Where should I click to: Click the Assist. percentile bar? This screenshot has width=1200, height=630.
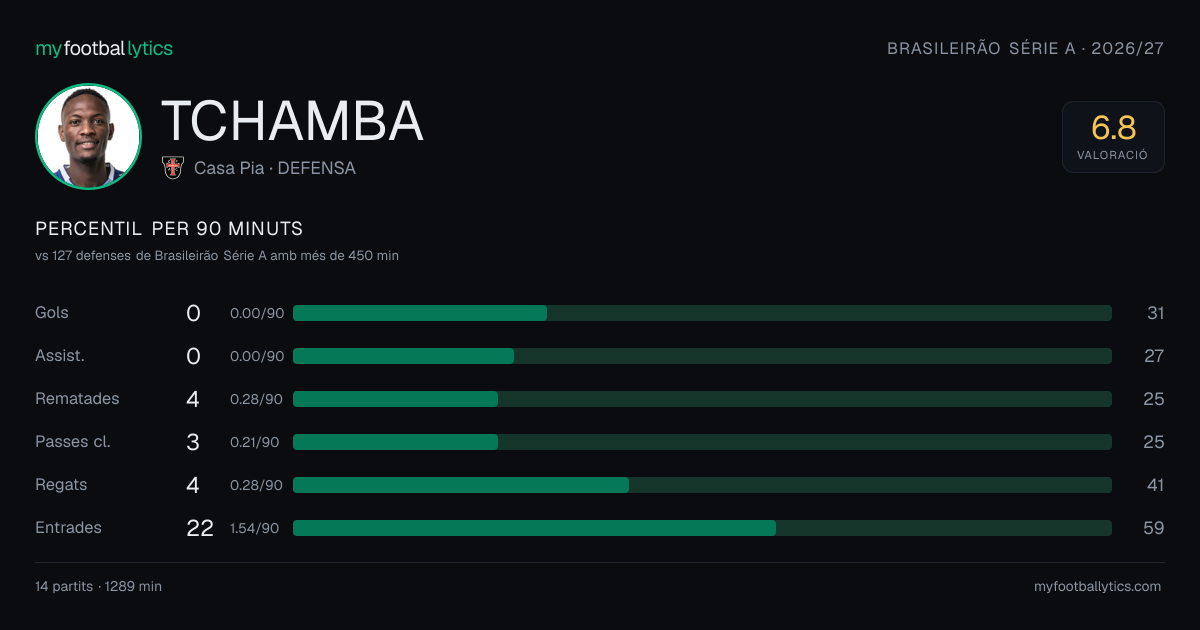(x=702, y=356)
